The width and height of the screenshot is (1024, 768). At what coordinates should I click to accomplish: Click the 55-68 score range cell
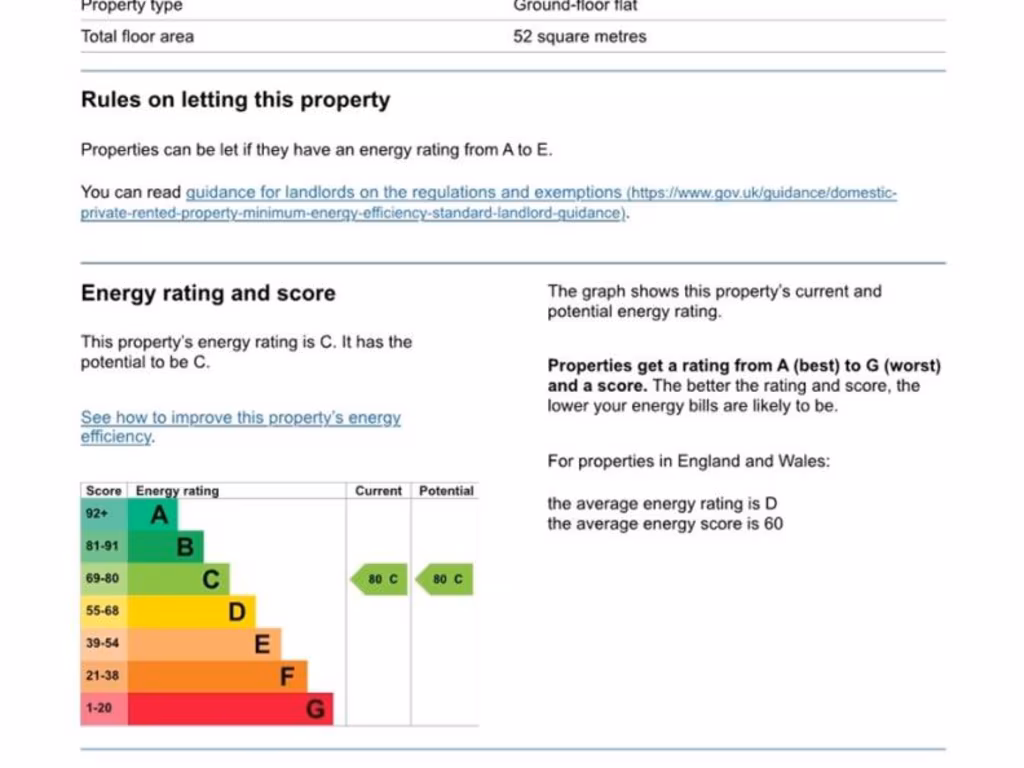(x=103, y=611)
